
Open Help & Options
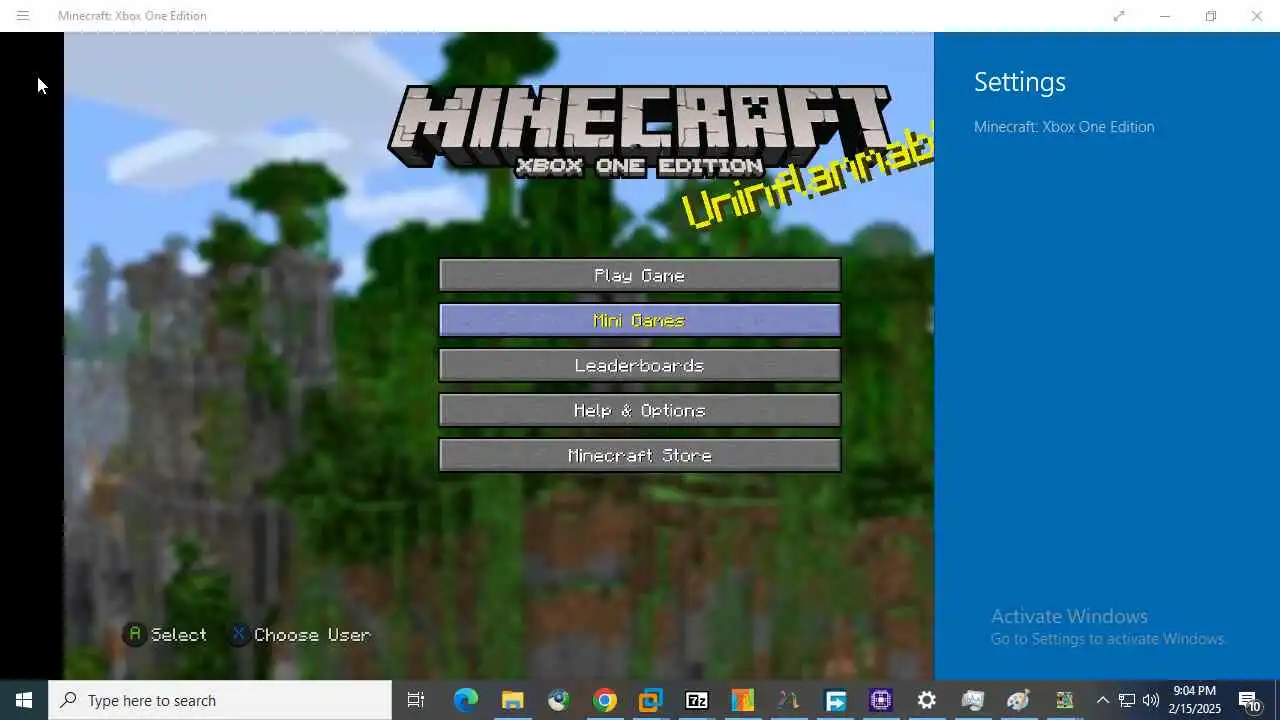[x=640, y=410]
